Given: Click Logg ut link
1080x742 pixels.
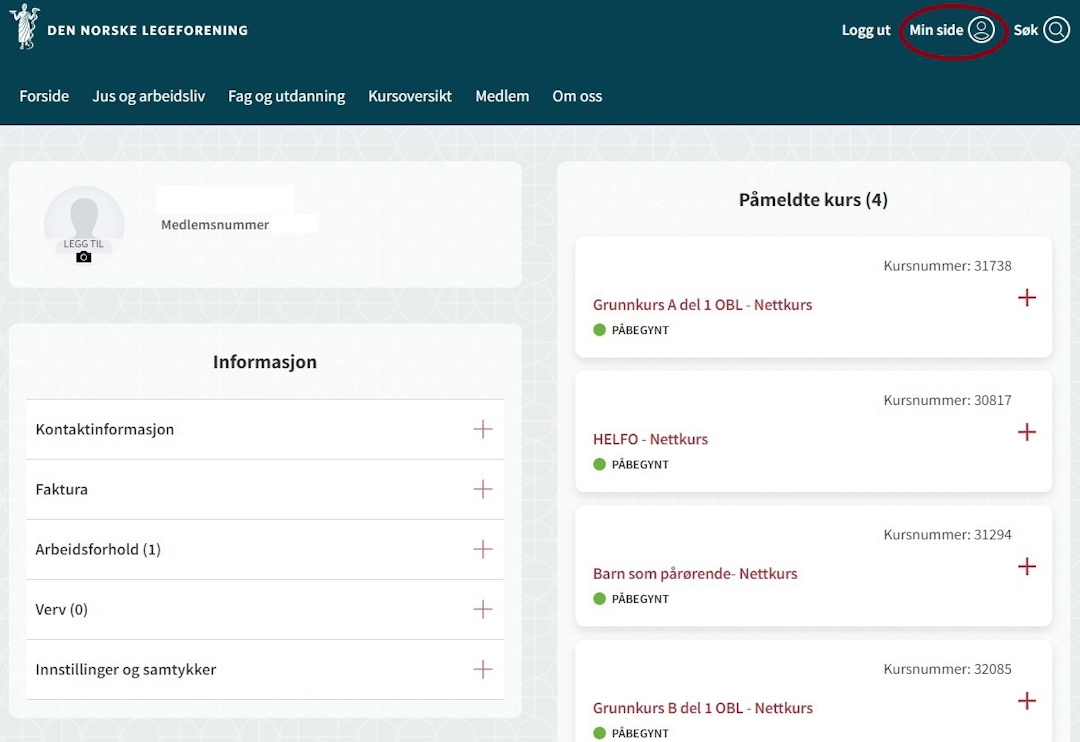Looking at the screenshot, I should 866,30.
